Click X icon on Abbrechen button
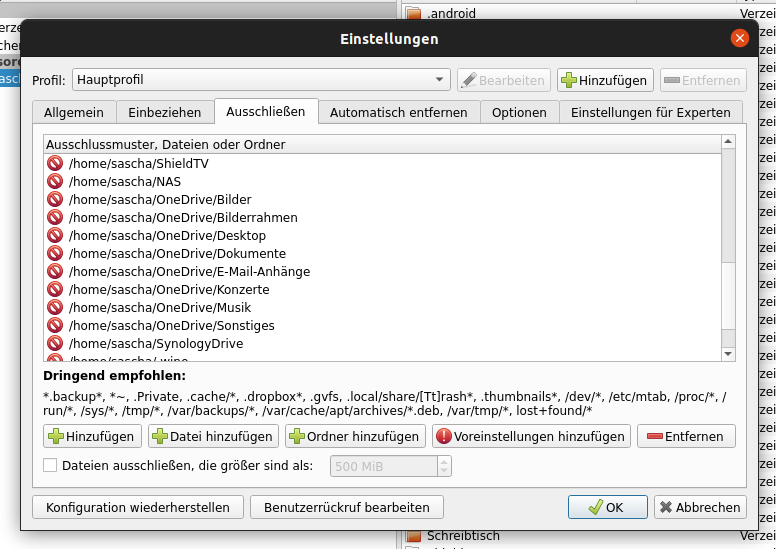776x549 pixels. (666, 507)
